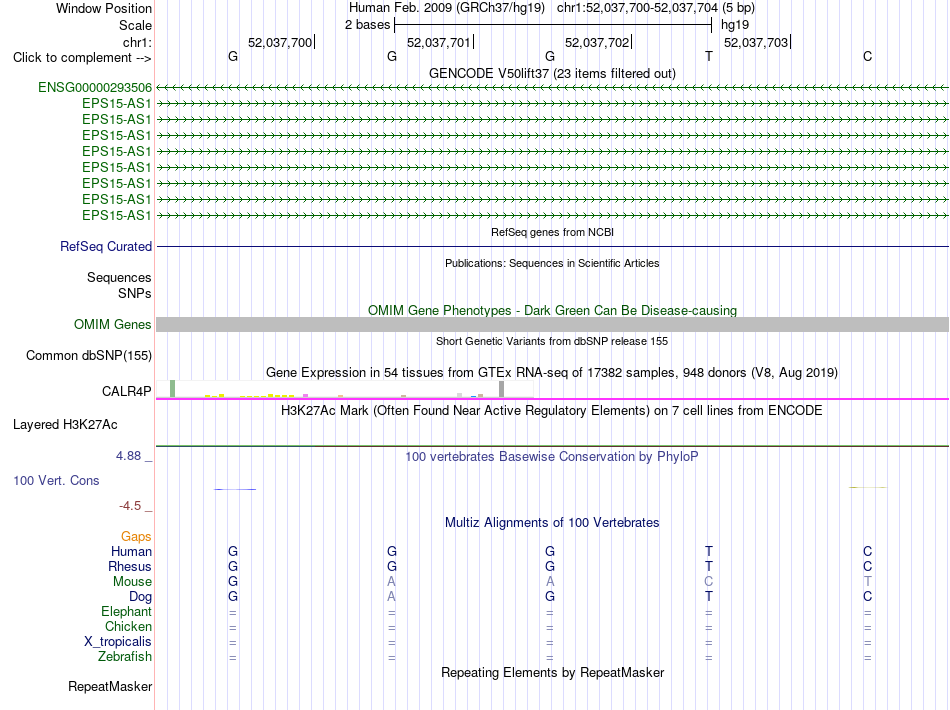Click the Rhesus species label
The width and height of the screenshot is (950, 710).
(x=130, y=566)
